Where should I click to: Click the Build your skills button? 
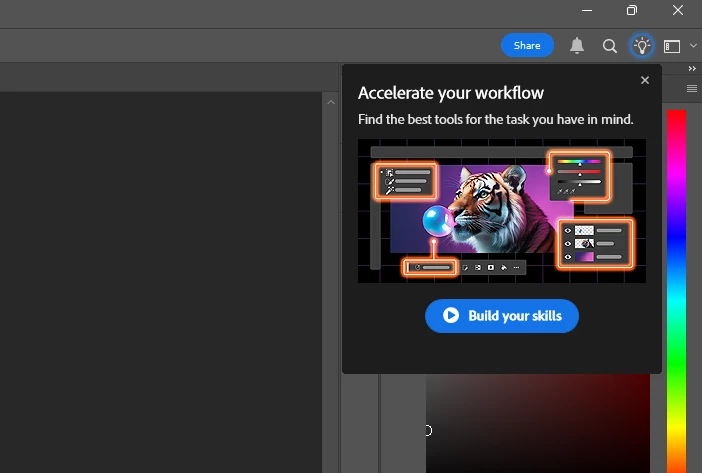click(x=501, y=316)
